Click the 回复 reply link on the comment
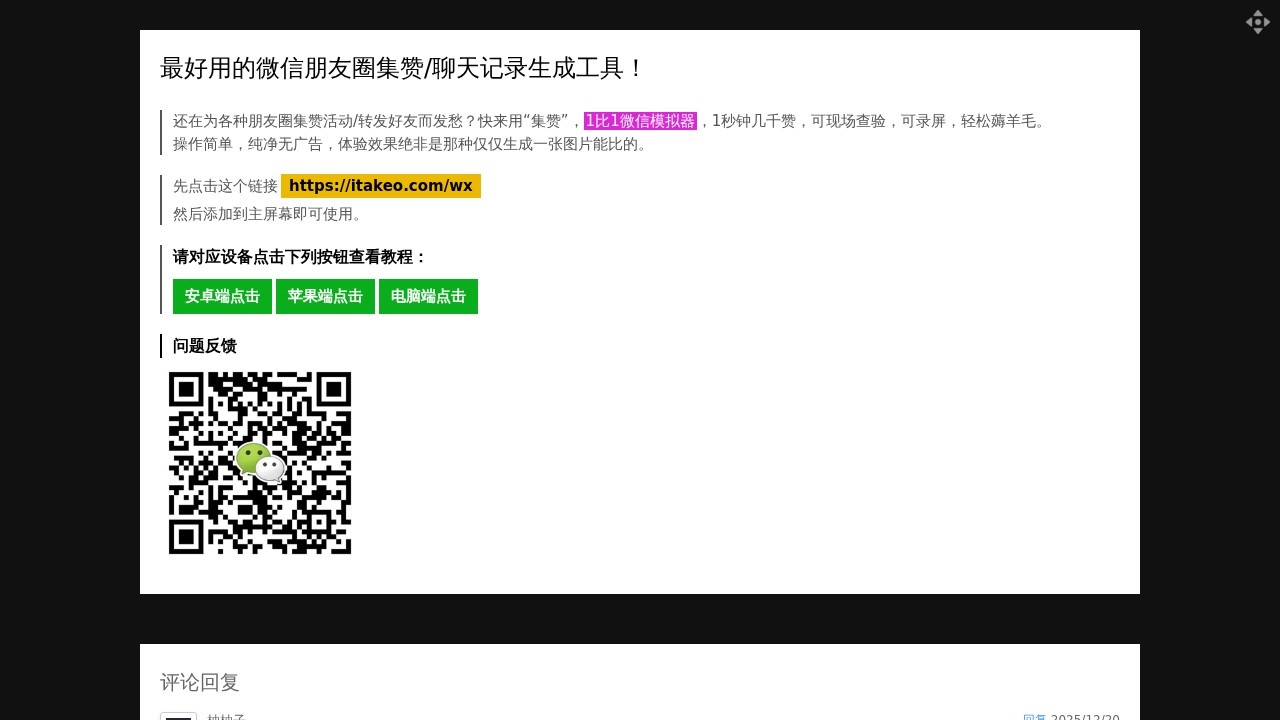The width and height of the screenshot is (1280, 720). pos(1033,718)
